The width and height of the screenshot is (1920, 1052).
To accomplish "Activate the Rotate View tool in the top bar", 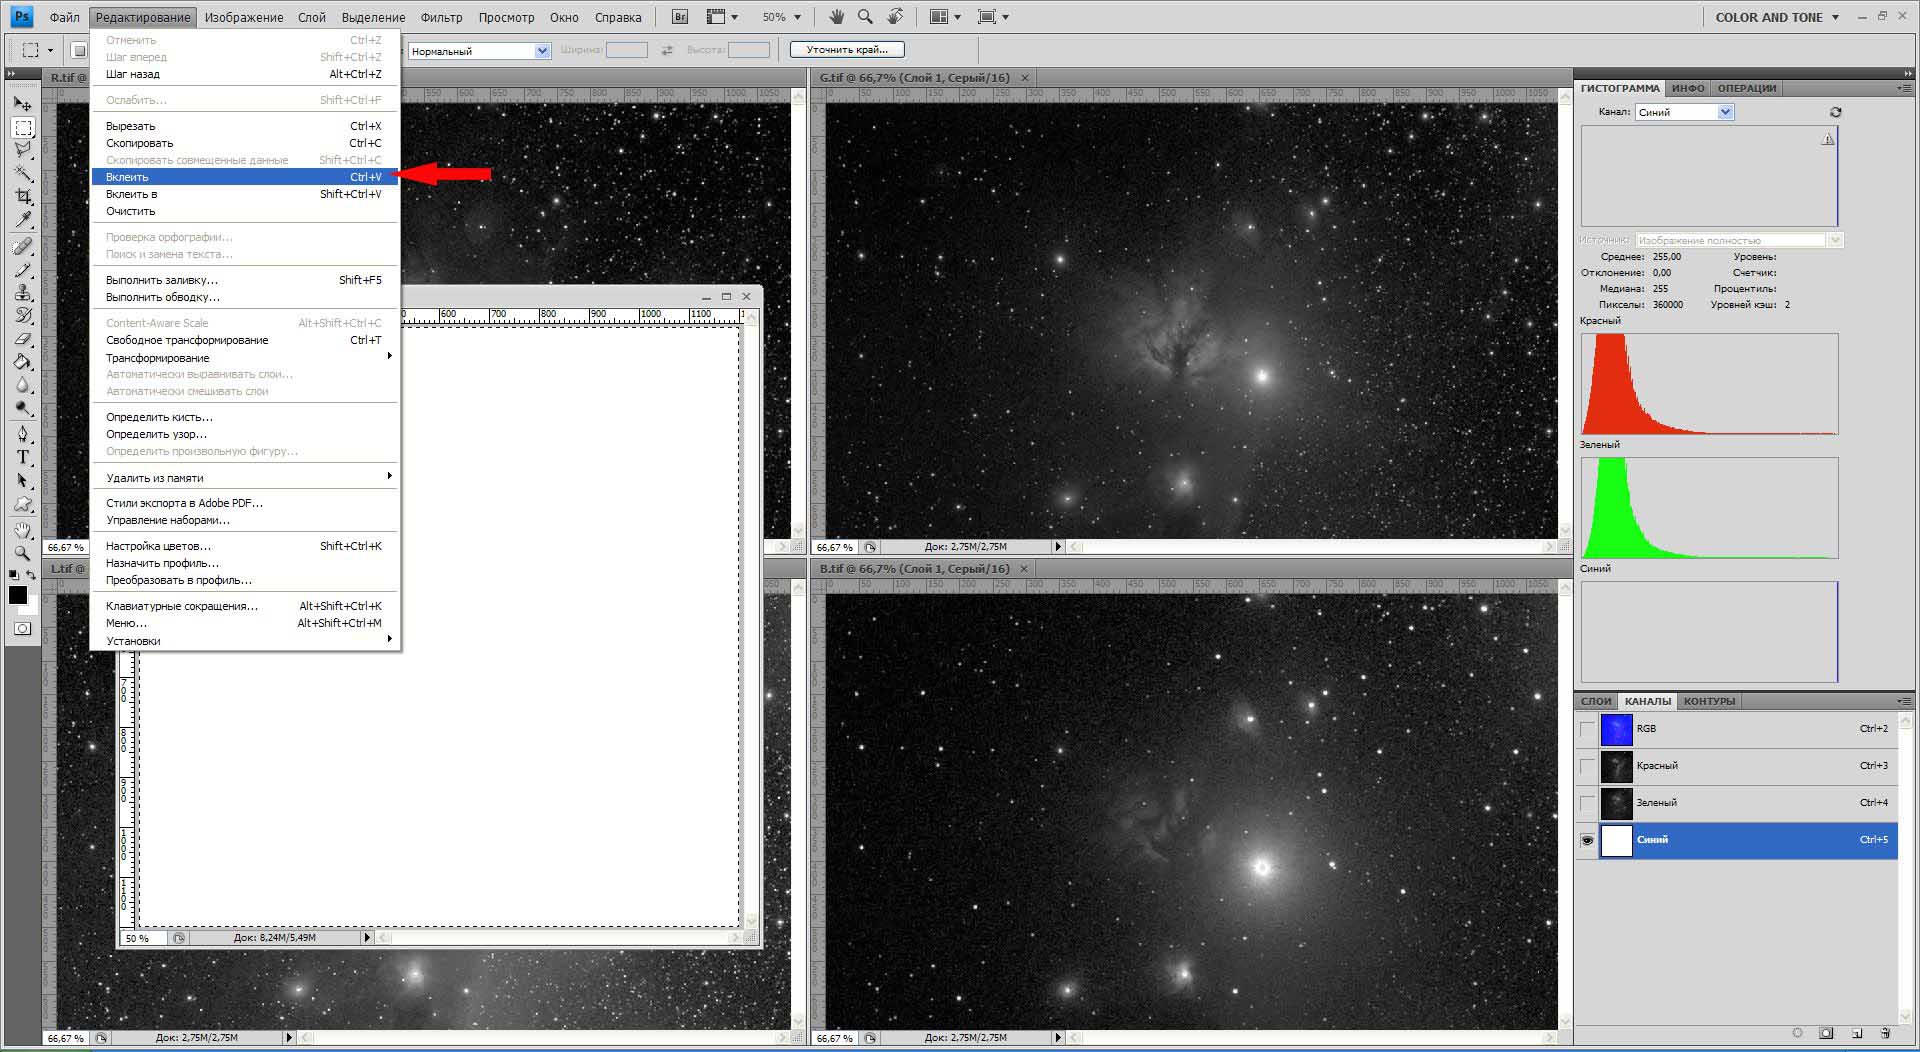I will coord(895,17).
